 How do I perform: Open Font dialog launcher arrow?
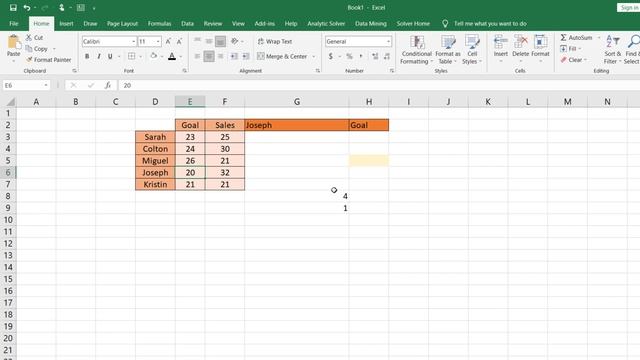pyautogui.click(x=184, y=71)
